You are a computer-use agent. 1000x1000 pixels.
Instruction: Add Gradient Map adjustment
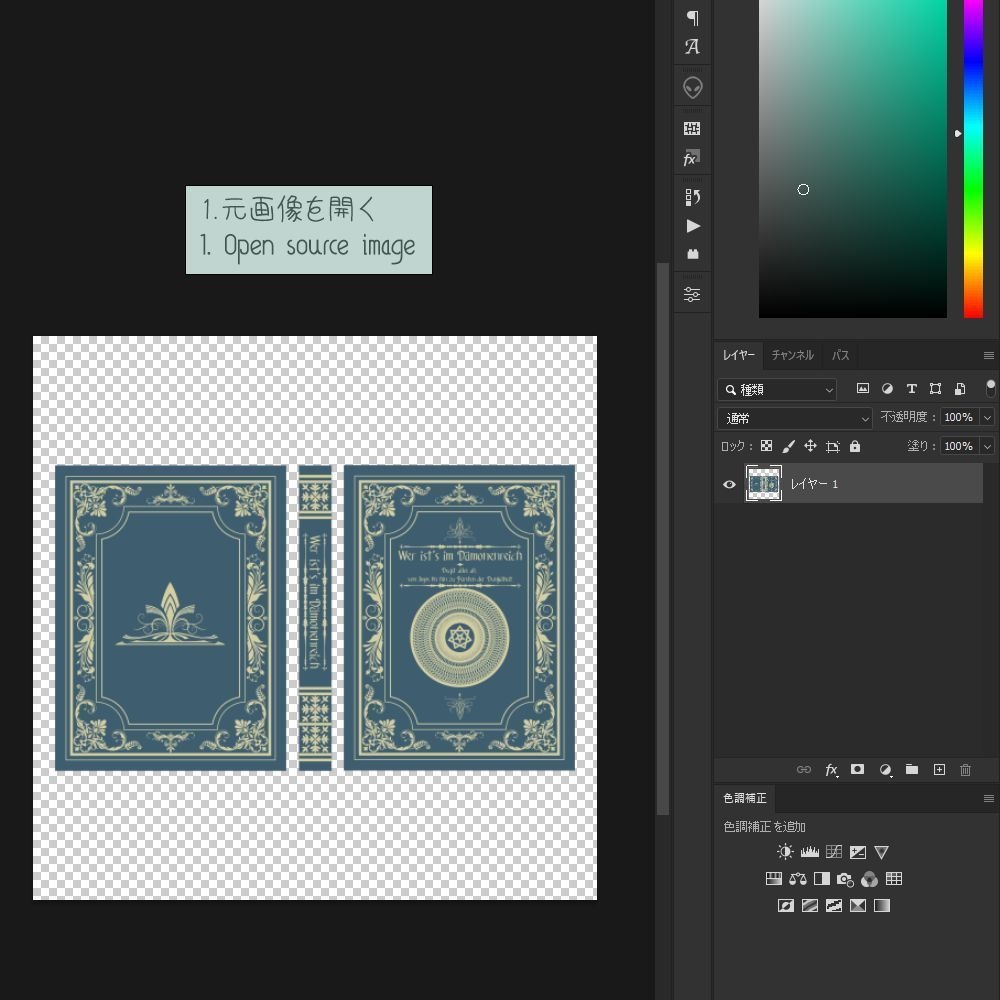[882, 906]
